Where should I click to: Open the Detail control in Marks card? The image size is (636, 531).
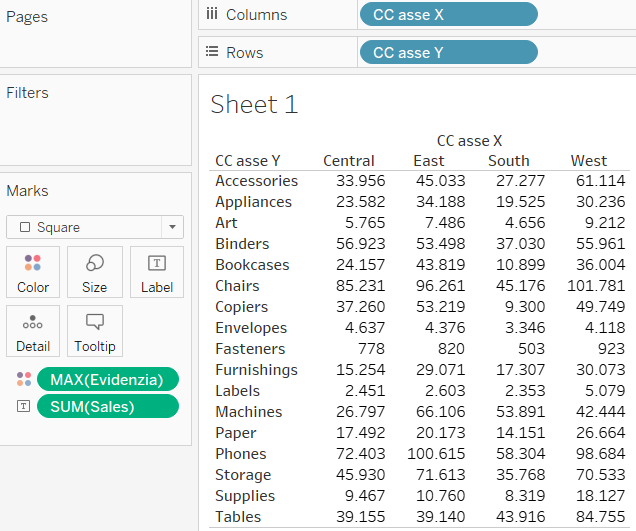[33, 330]
